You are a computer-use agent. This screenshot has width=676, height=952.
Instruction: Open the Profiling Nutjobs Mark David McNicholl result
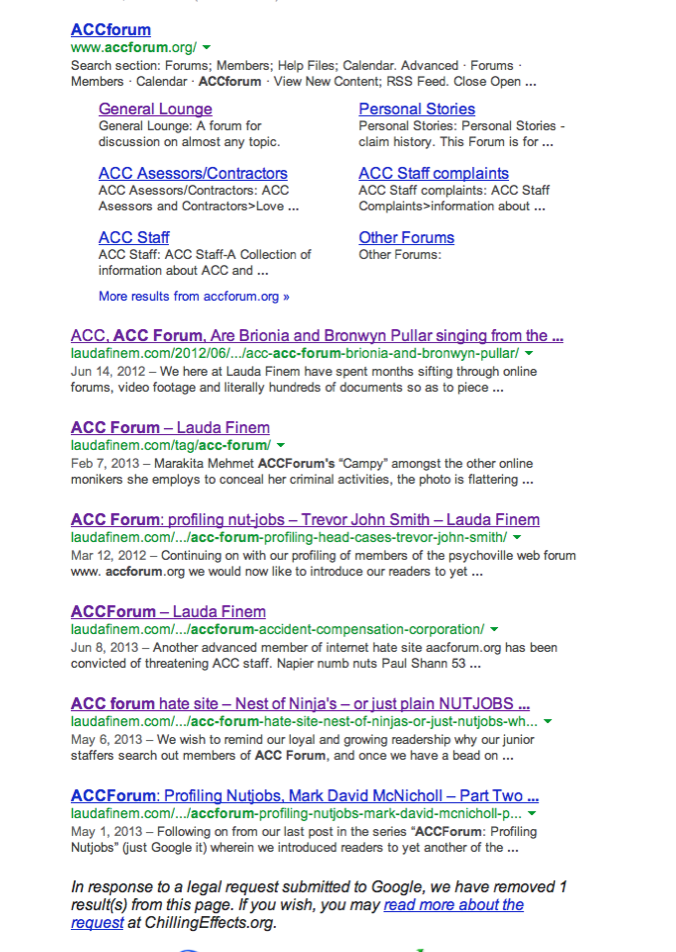coord(305,796)
